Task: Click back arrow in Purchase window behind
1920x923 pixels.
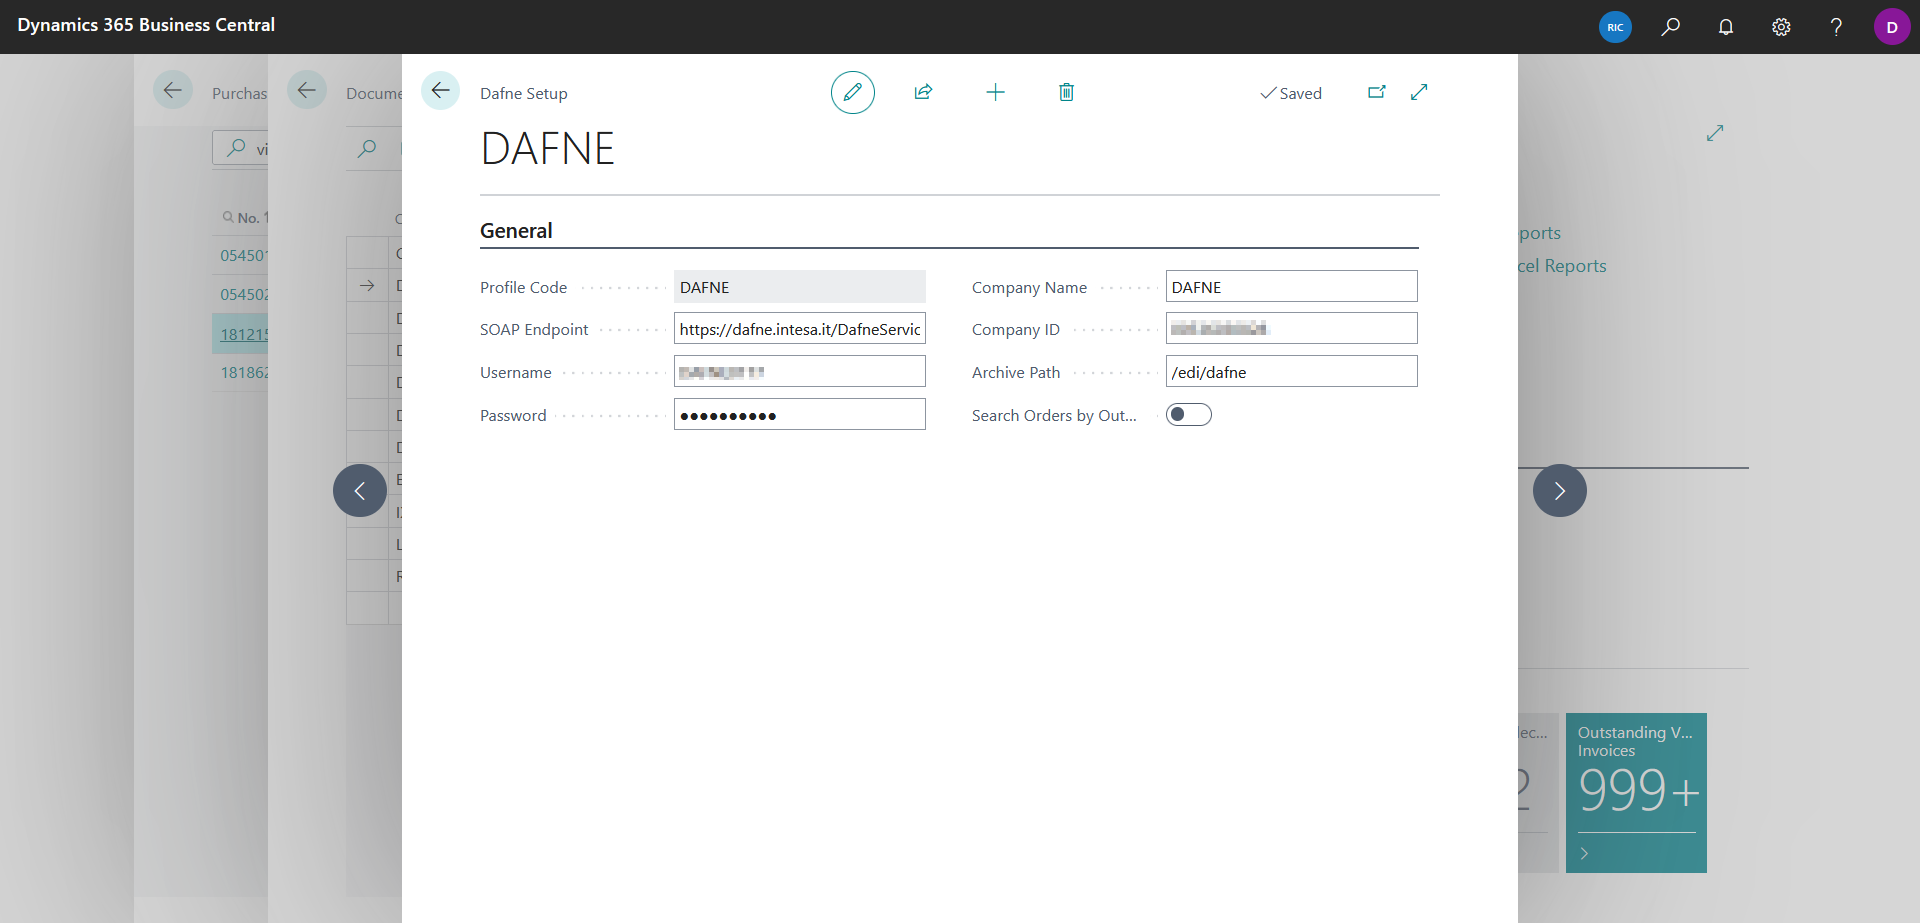Action: [x=173, y=90]
